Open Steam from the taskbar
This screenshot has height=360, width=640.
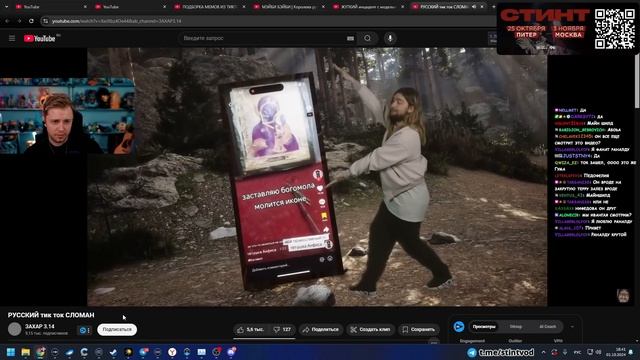point(113,352)
